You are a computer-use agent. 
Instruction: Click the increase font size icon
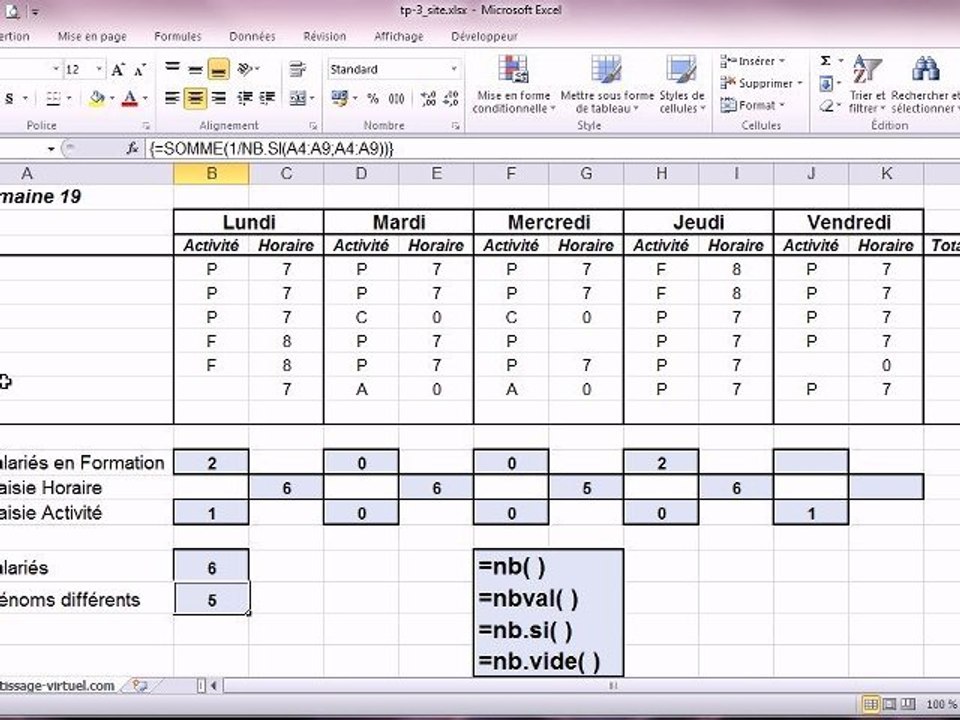[x=118, y=69]
